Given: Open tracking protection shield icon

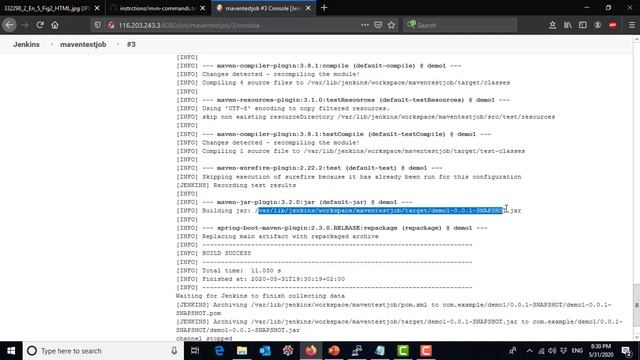Looking at the screenshot, I should 97,25.
